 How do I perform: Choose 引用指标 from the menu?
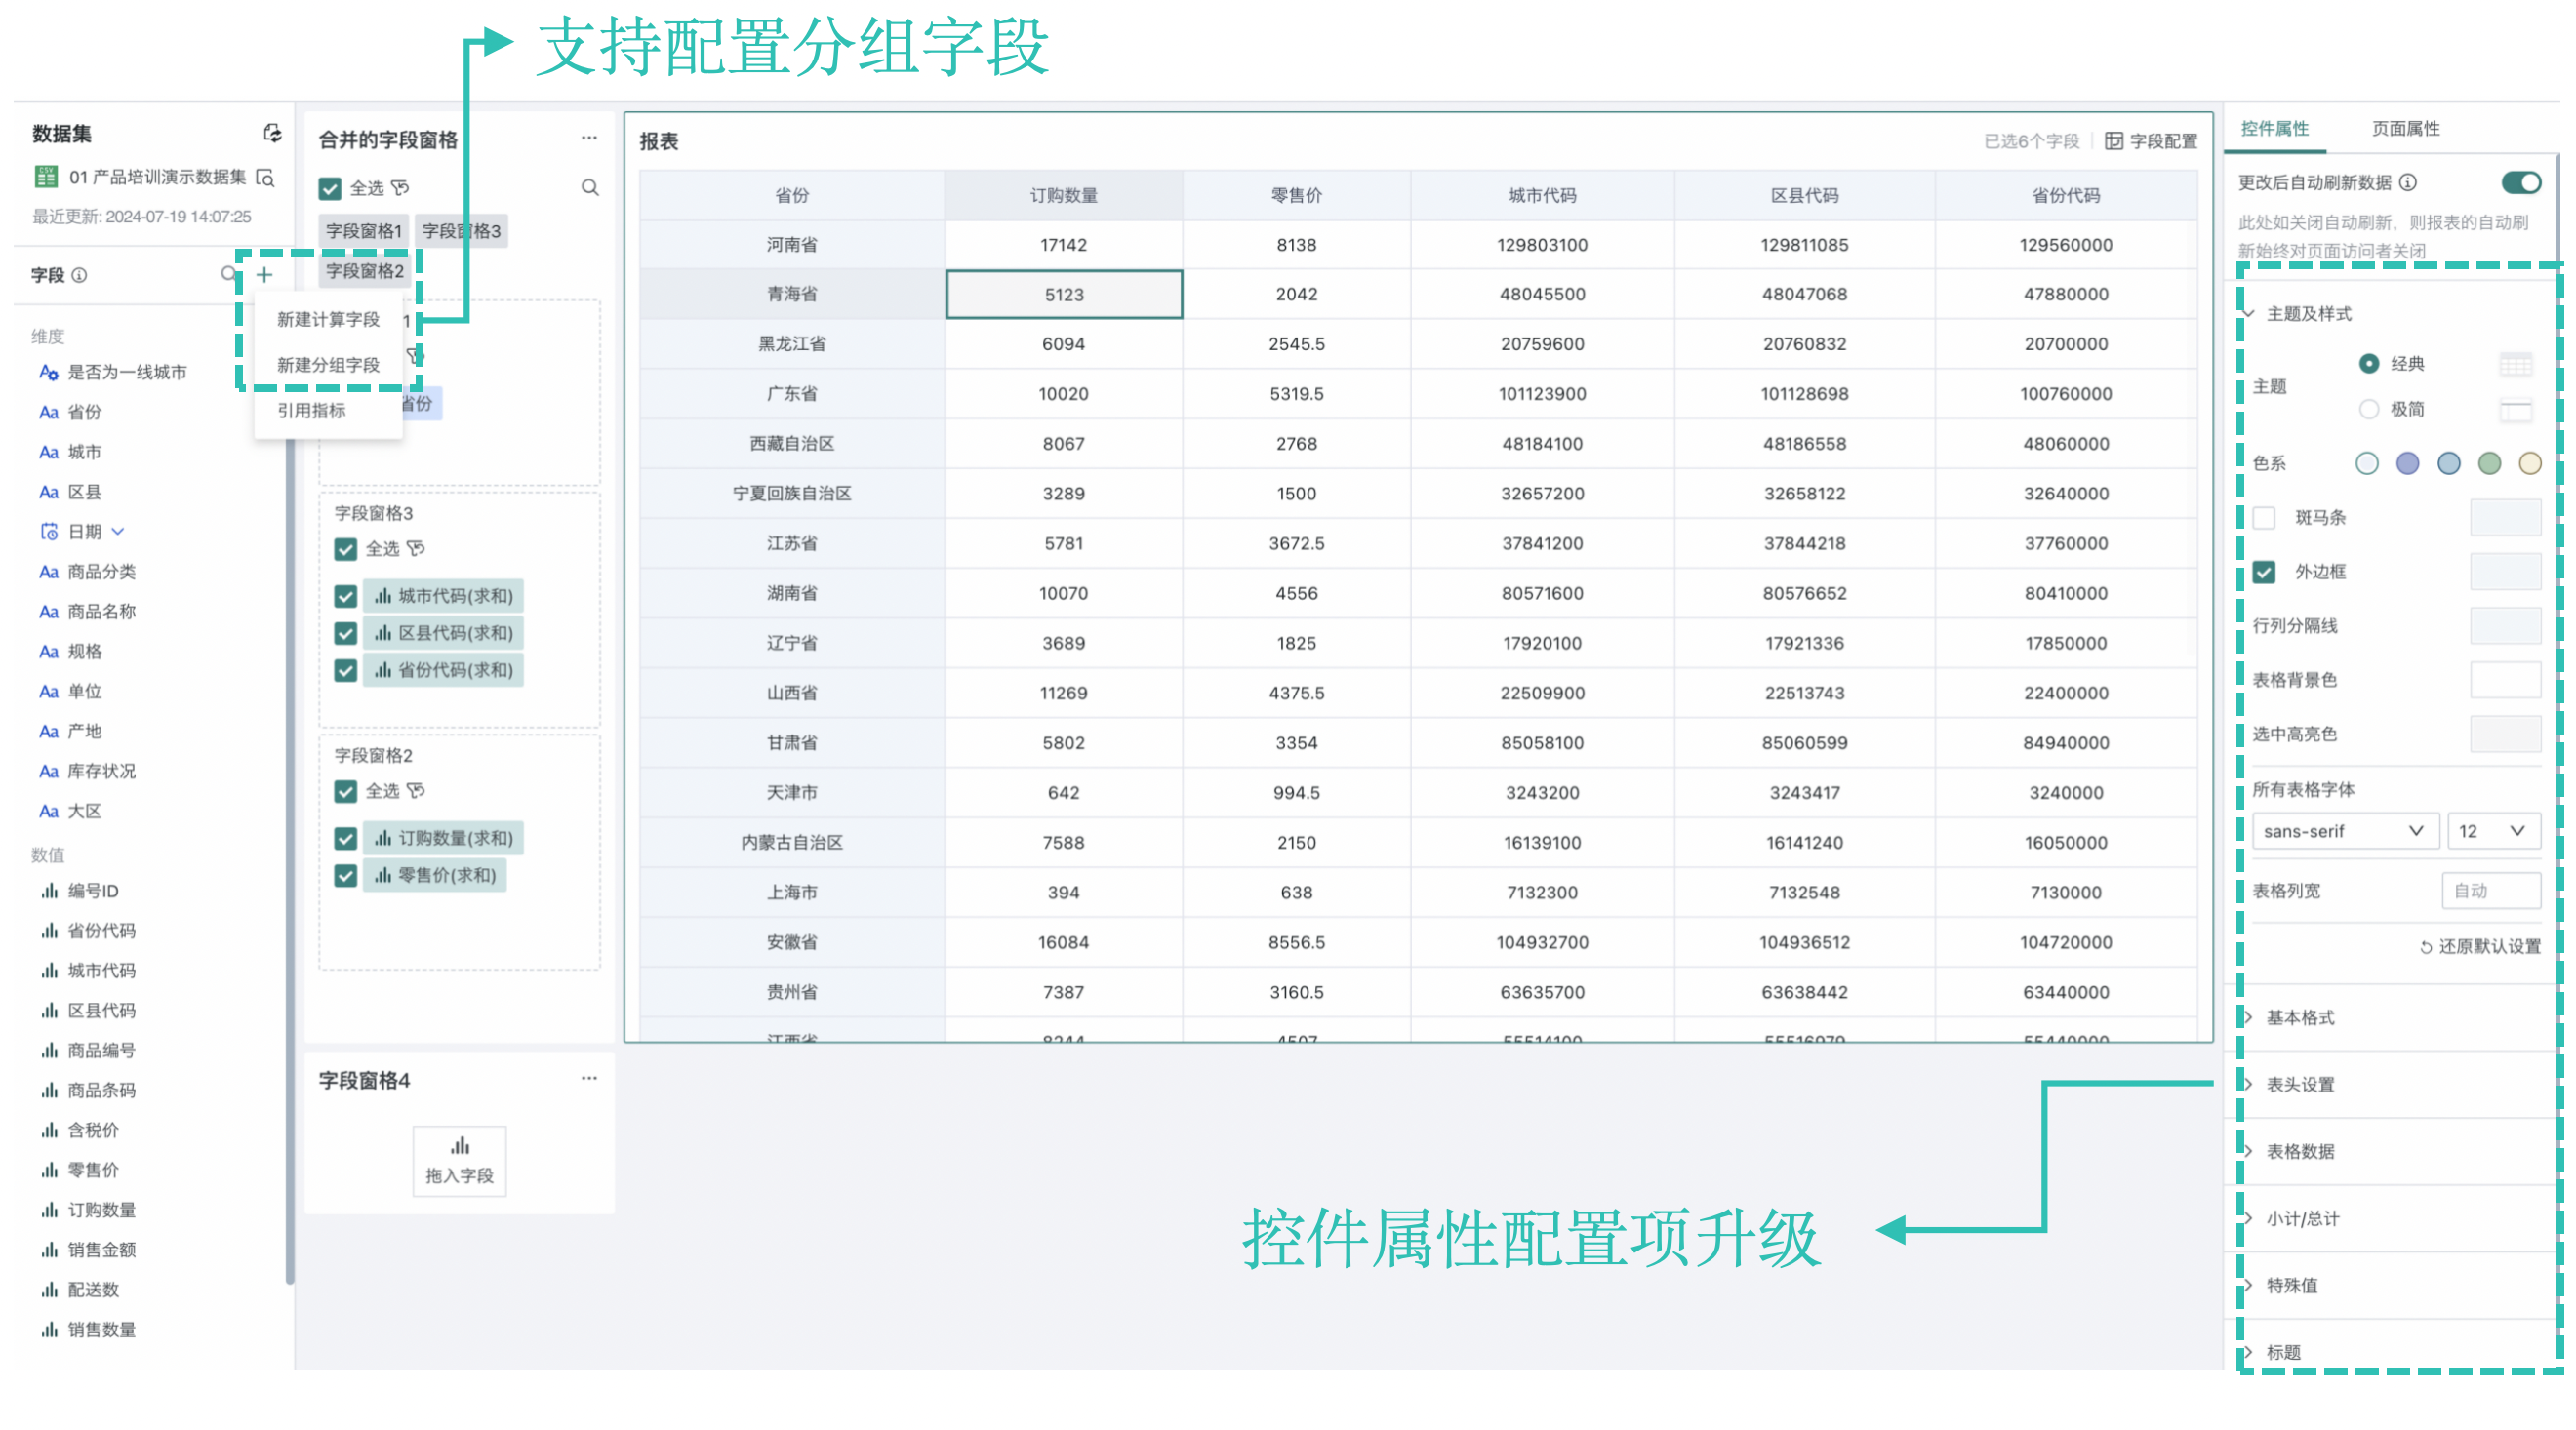pyautogui.click(x=311, y=410)
